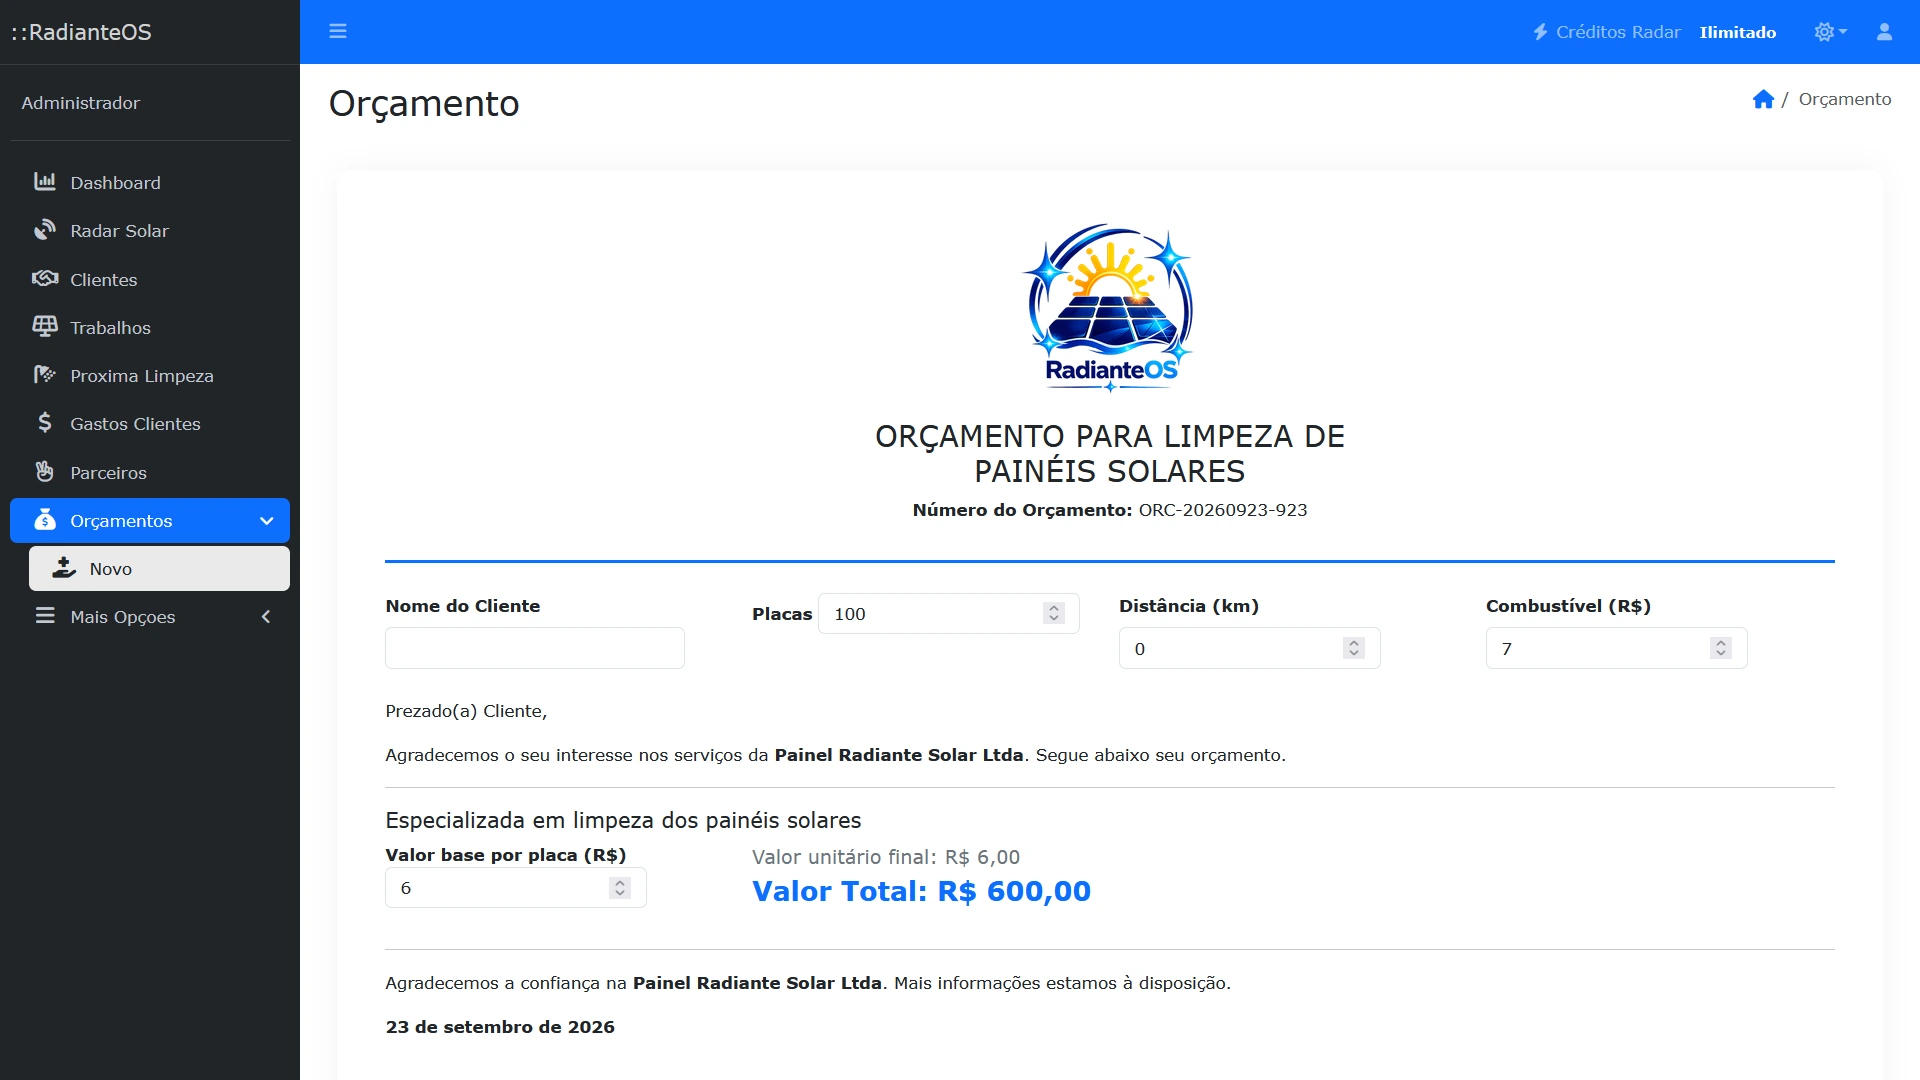The width and height of the screenshot is (1920, 1080).
Task: Click the Ilimitado credits label
Action: (1738, 32)
